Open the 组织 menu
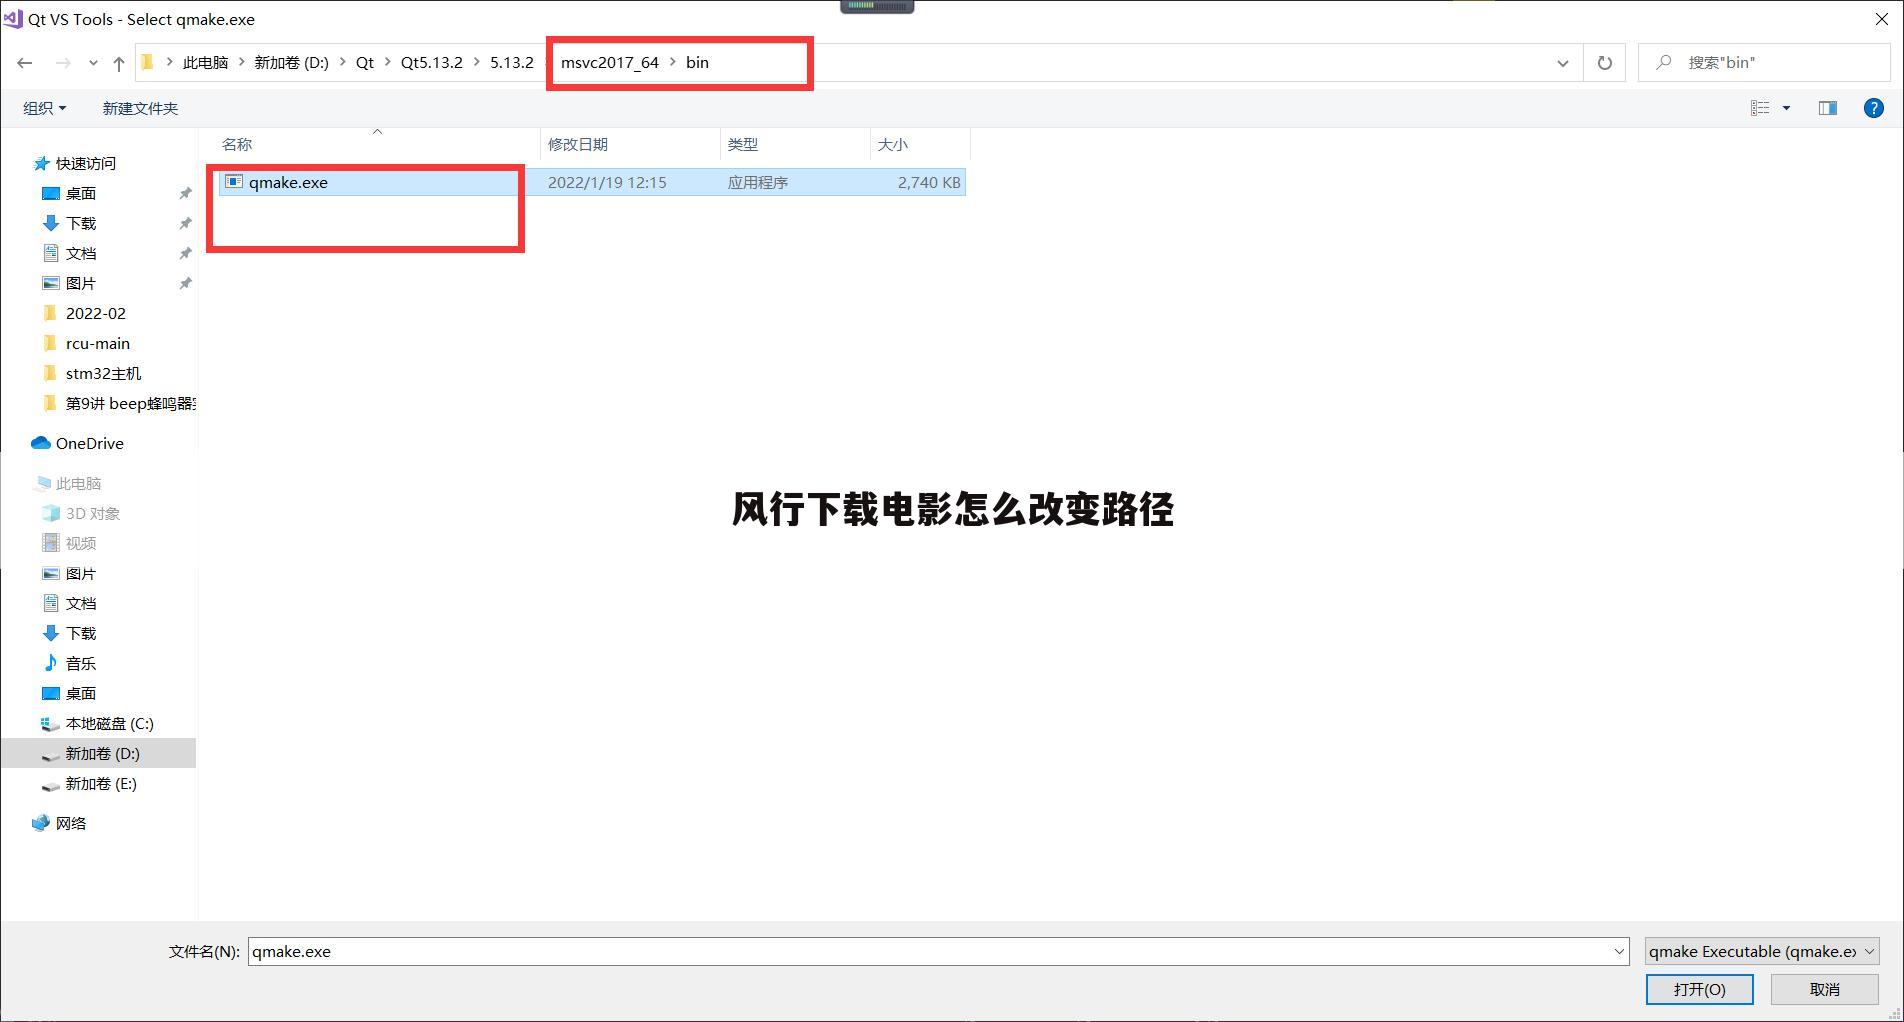Screen dimensions: 1904x1022 (44, 108)
